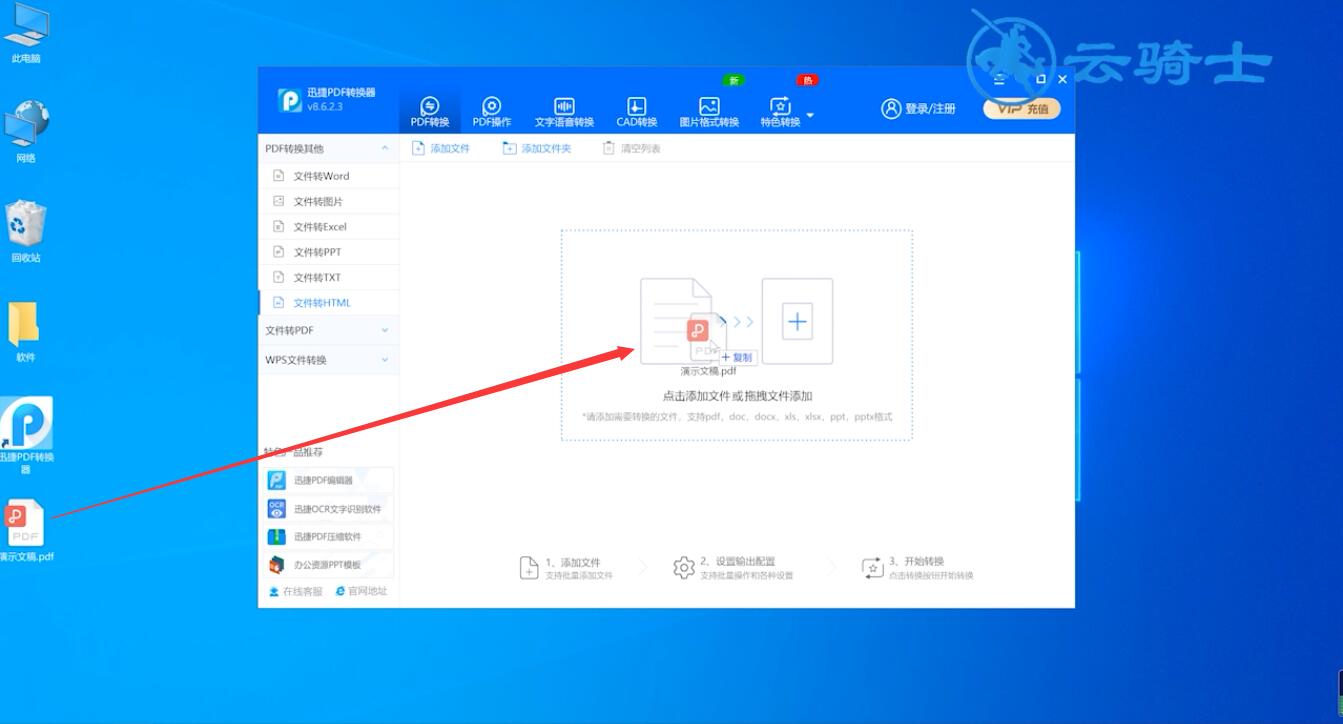Screen dimensions: 1343x724
Task: Open the 官网地址 link
Action: coord(361,591)
